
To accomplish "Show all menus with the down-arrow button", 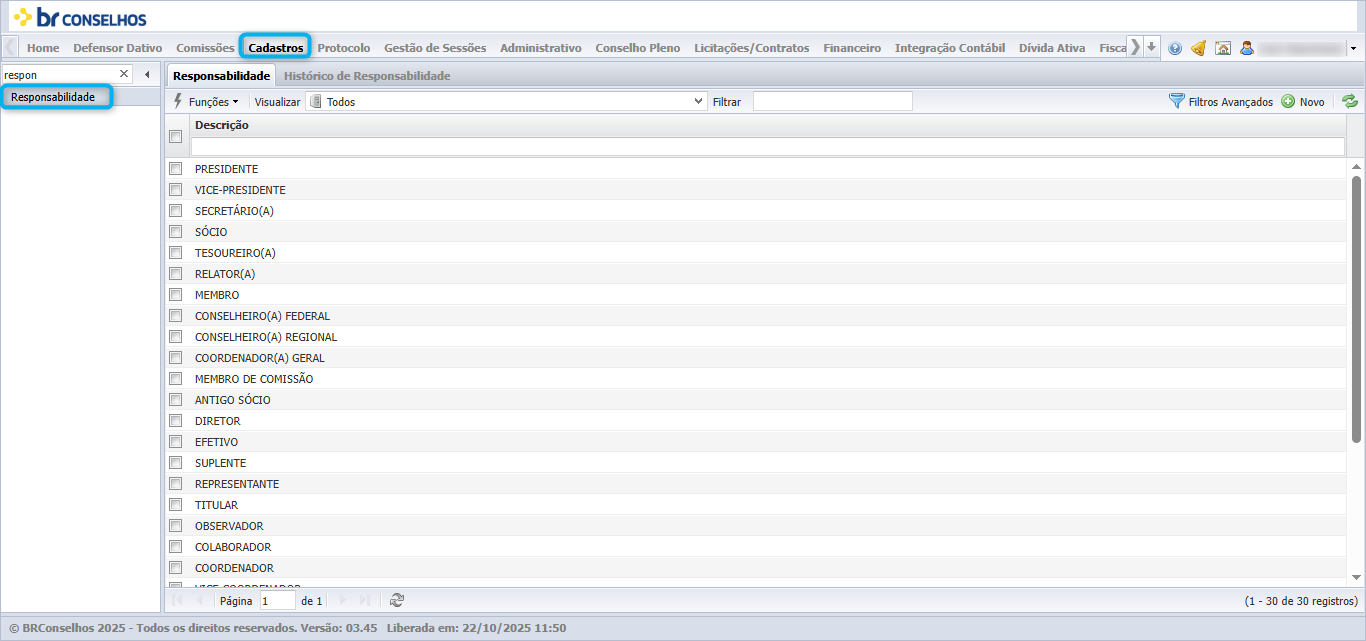I will point(1152,47).
